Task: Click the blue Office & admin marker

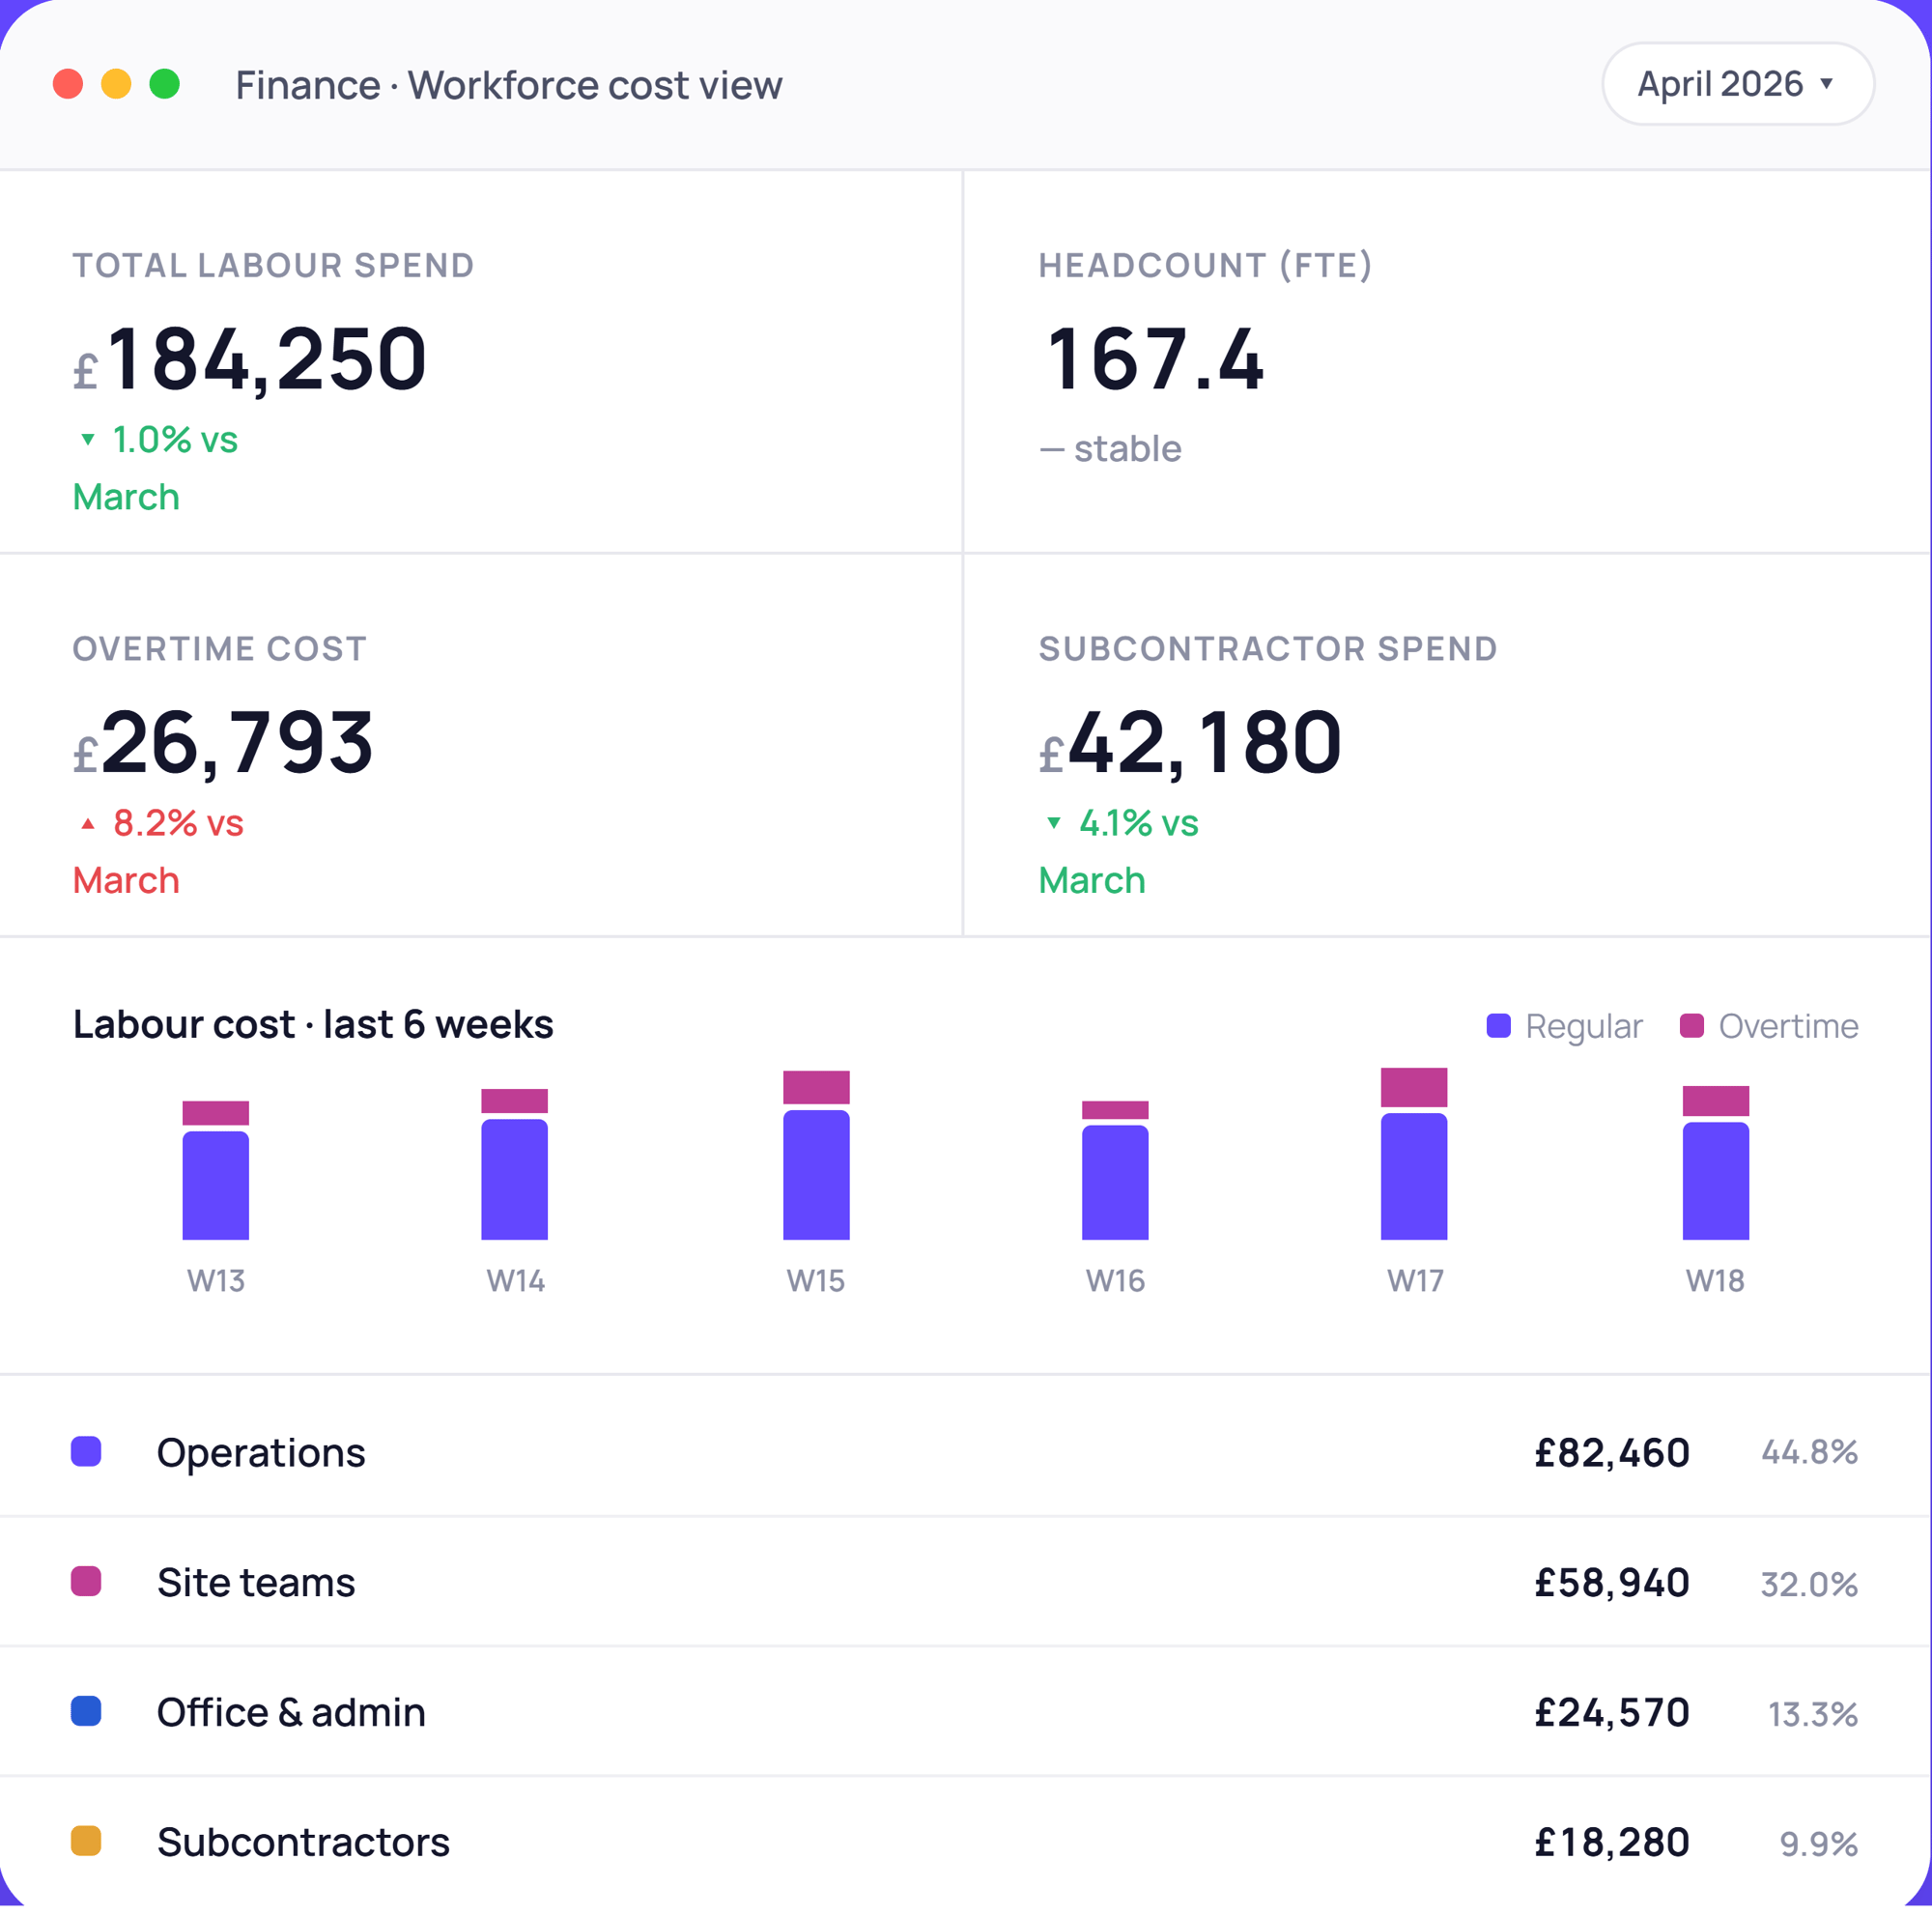Action: point(86,1711)
